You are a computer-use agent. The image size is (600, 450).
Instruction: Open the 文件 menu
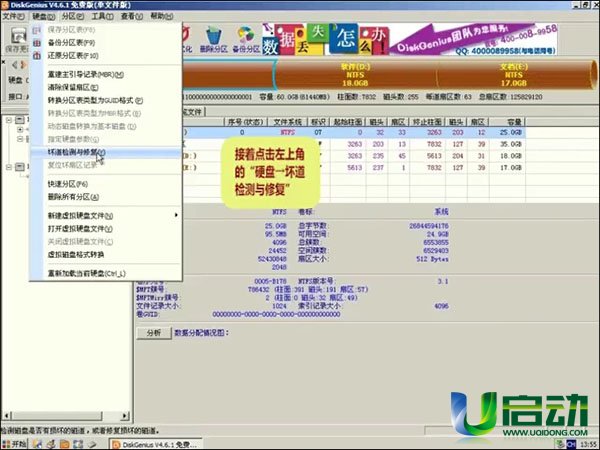[x=13, y=16]
